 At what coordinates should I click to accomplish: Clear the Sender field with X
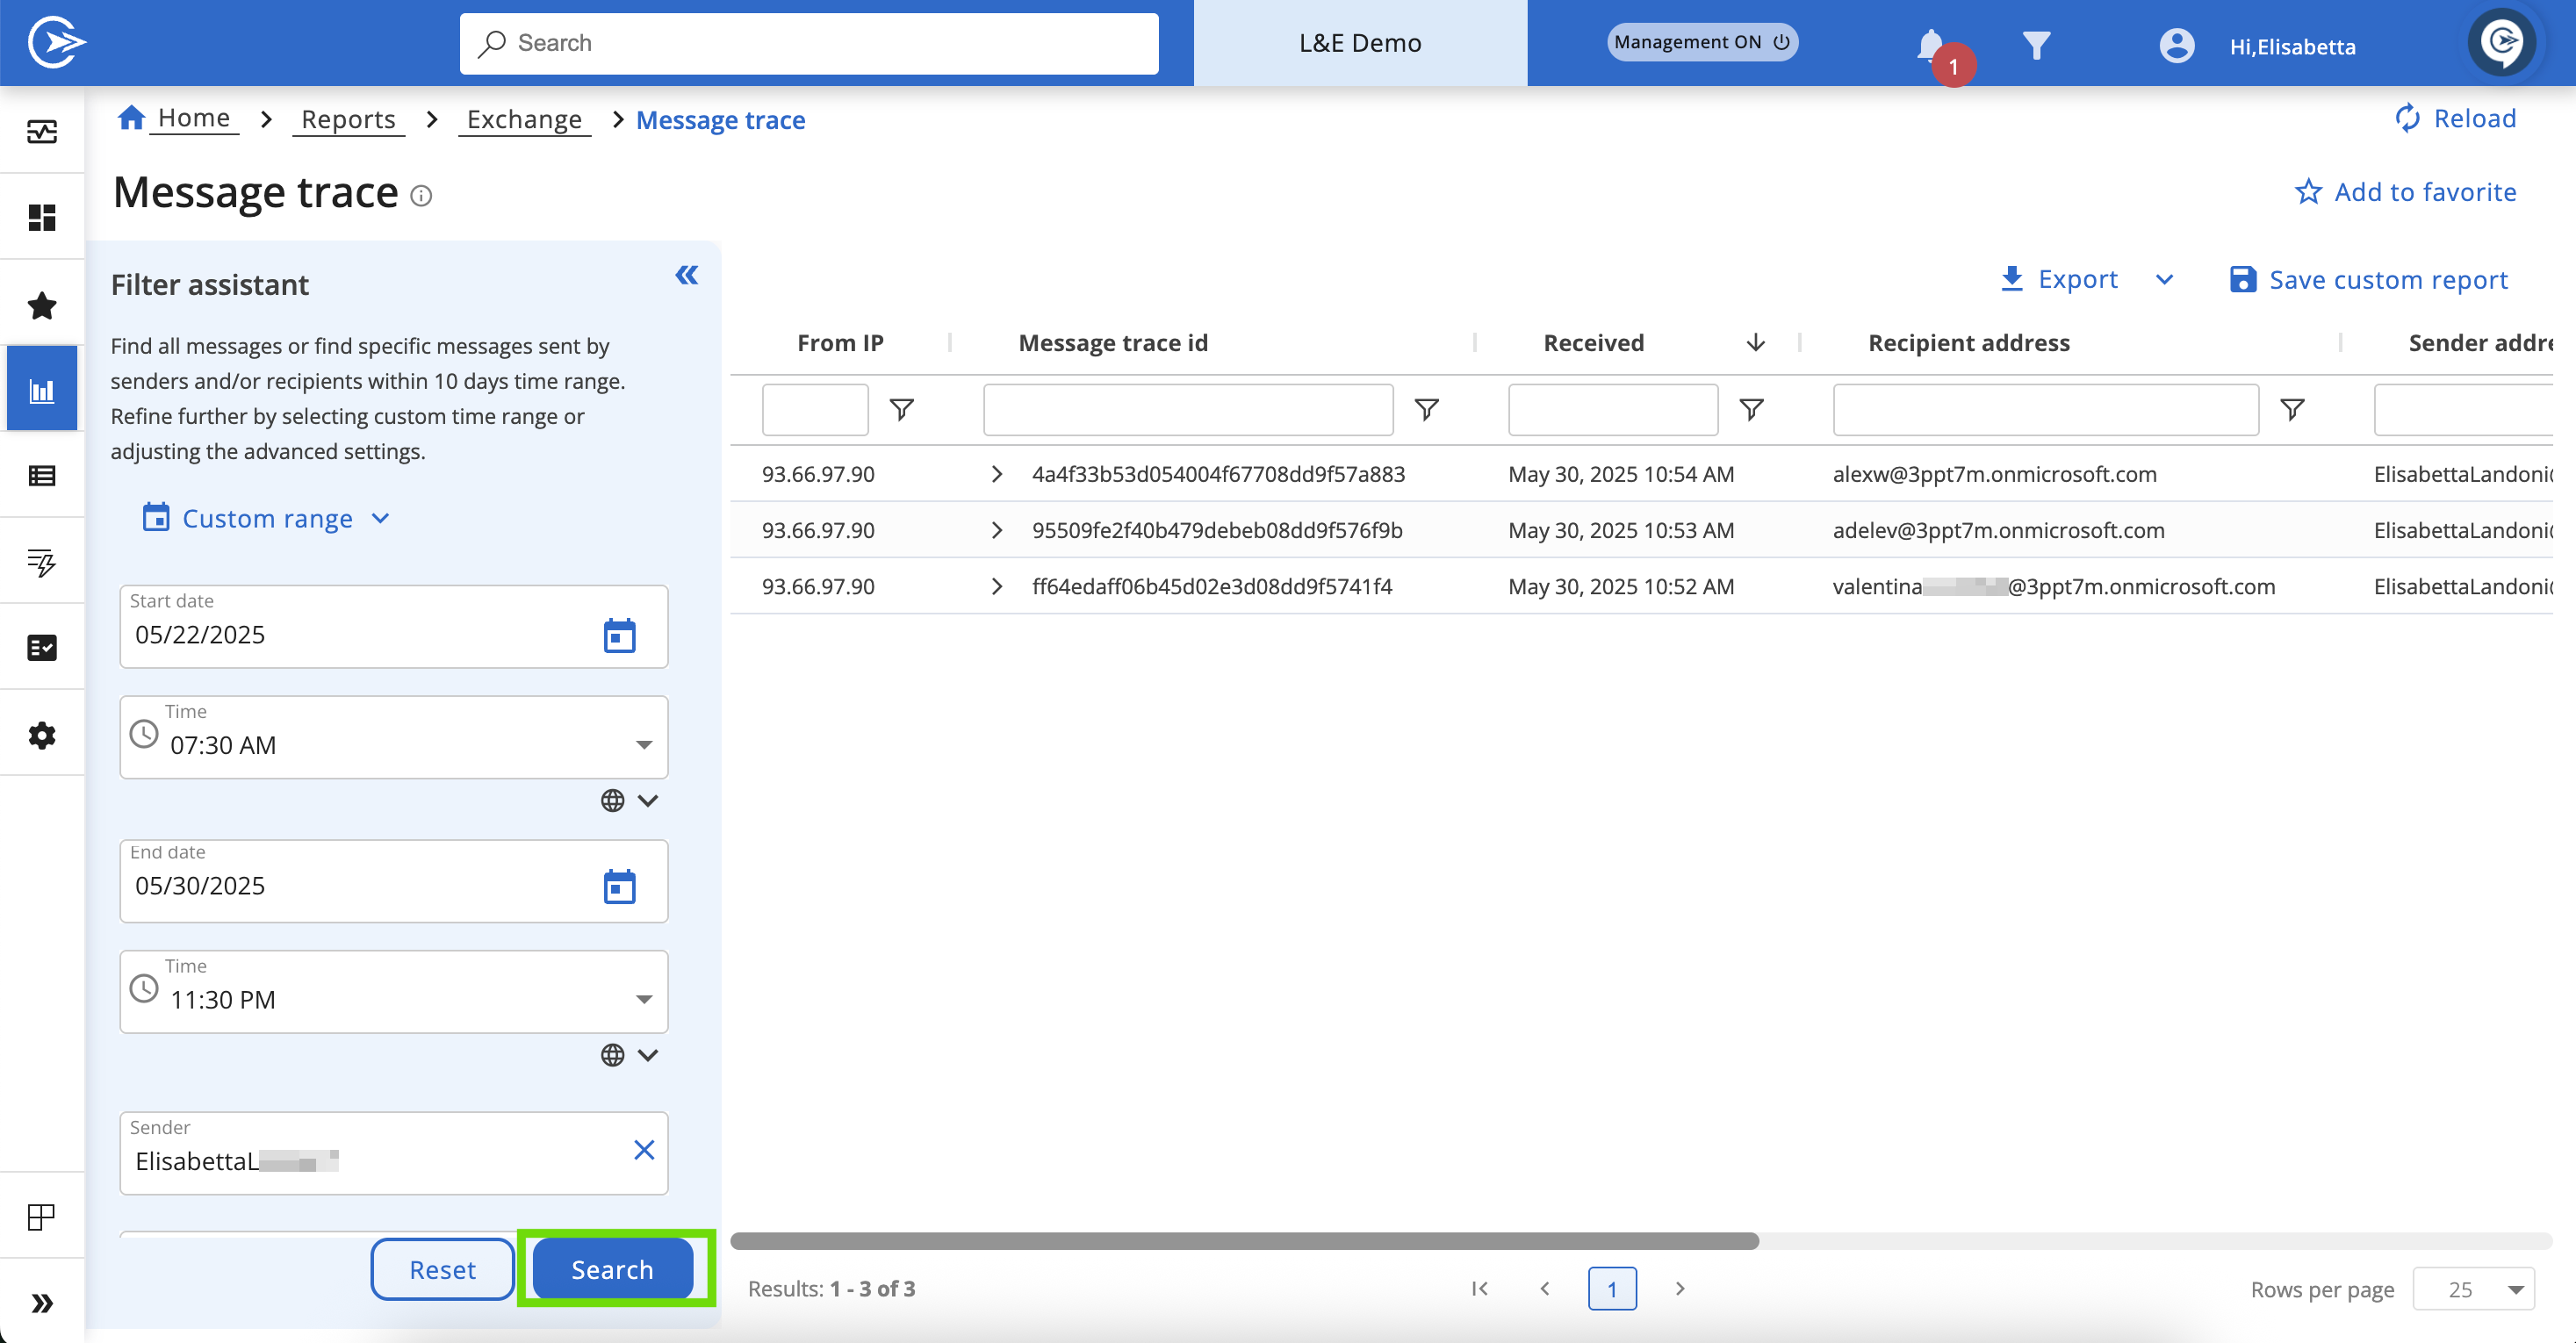click(644, 1150)
